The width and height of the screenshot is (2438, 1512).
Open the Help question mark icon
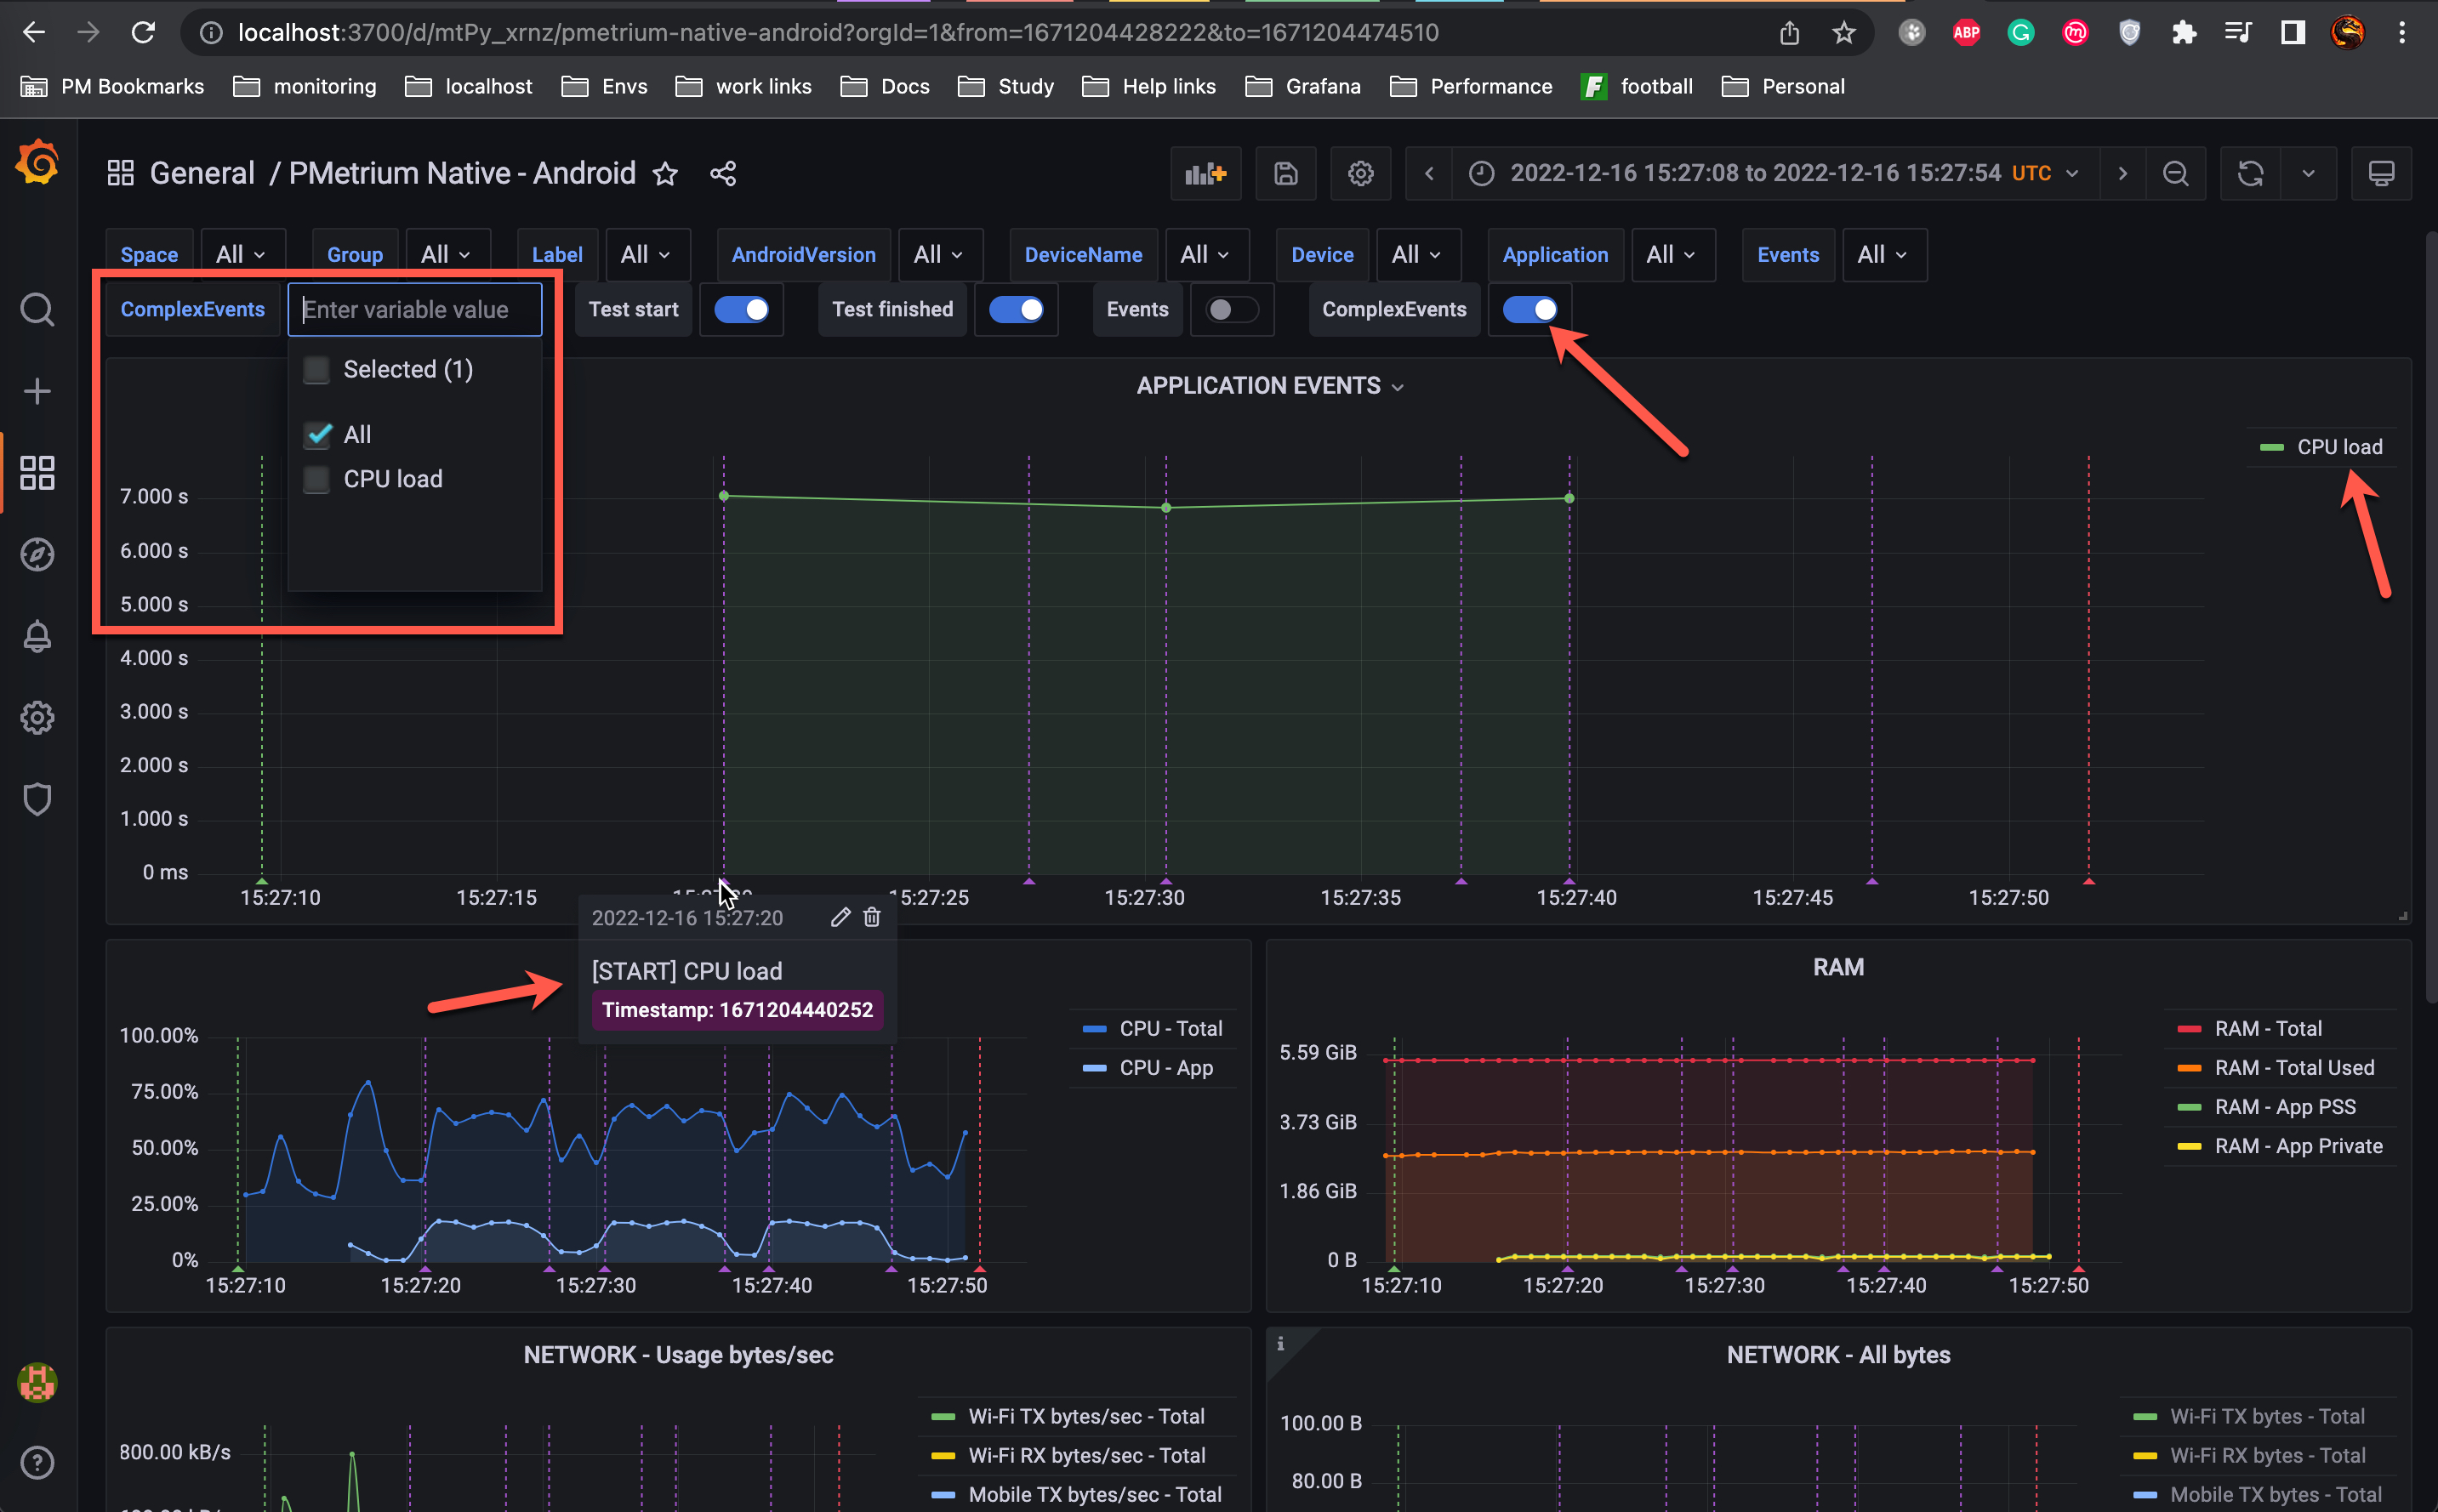(x=37, y=1463)
